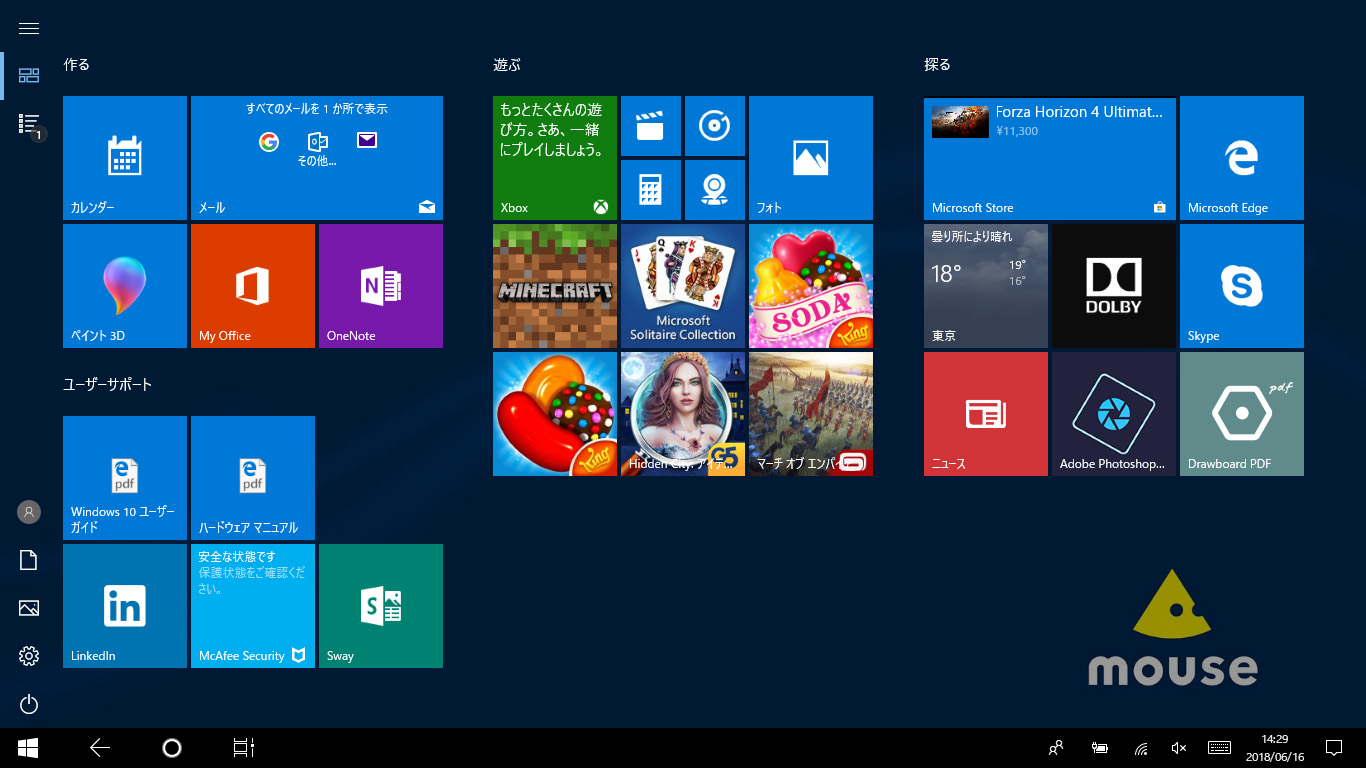Open Task View from the taskbar
1366x768 pixels.
pos(243,747)
